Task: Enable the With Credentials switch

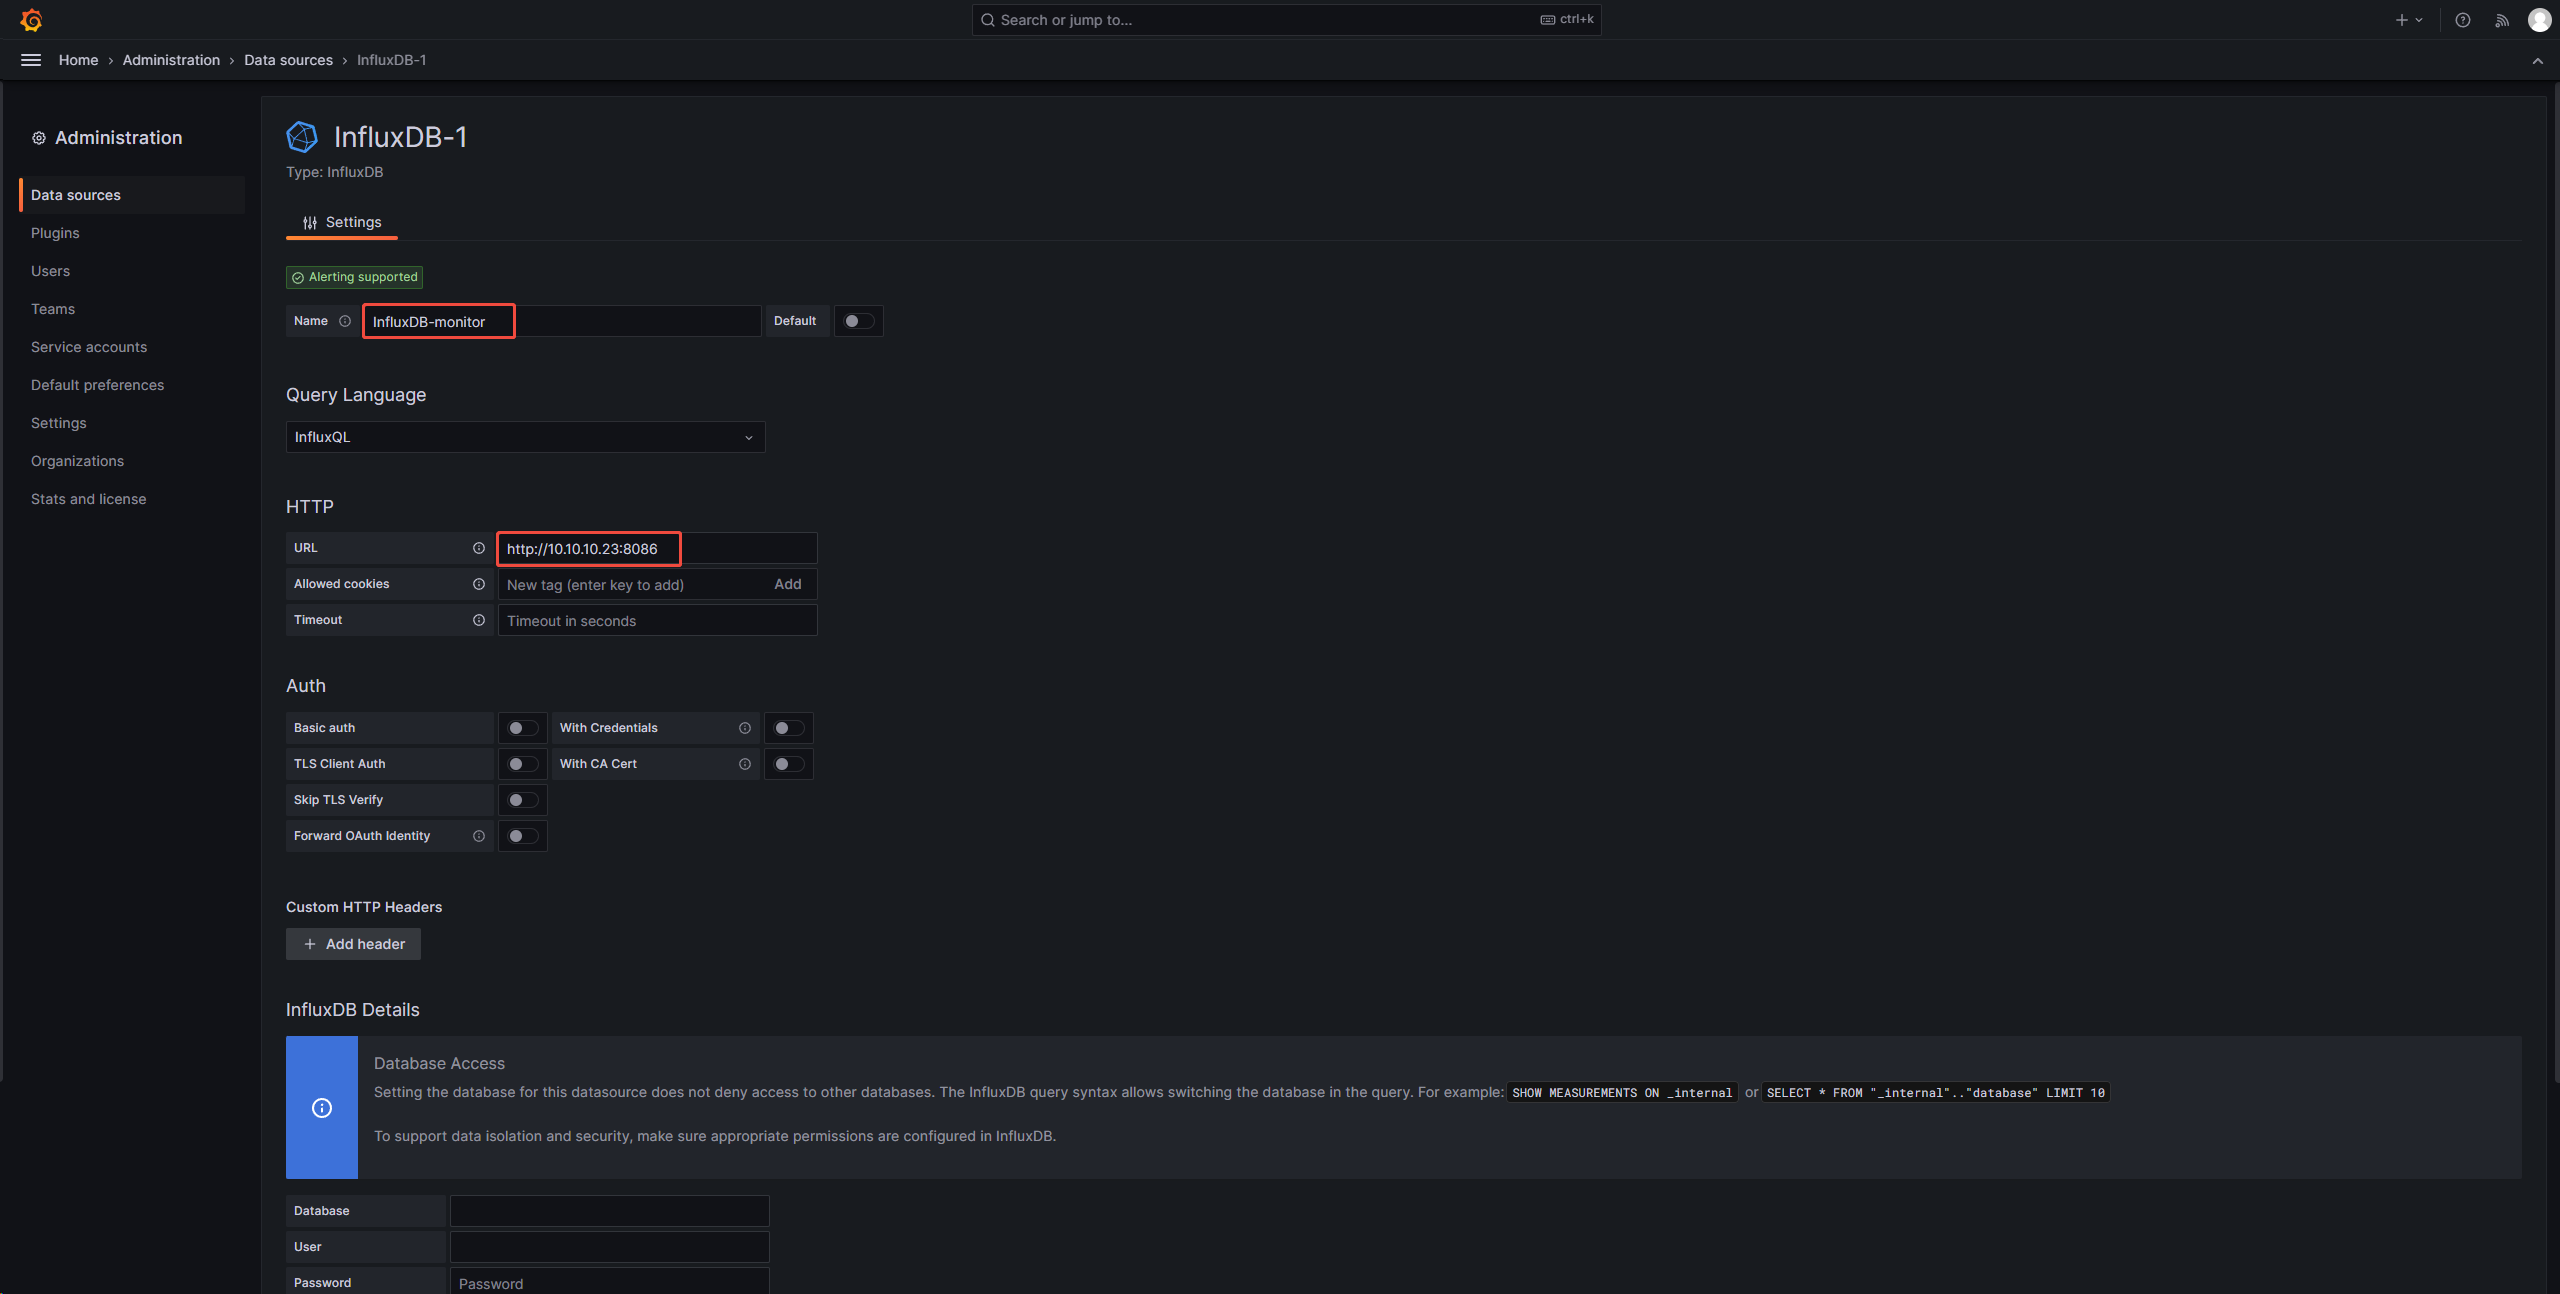Action: (789, 728)
